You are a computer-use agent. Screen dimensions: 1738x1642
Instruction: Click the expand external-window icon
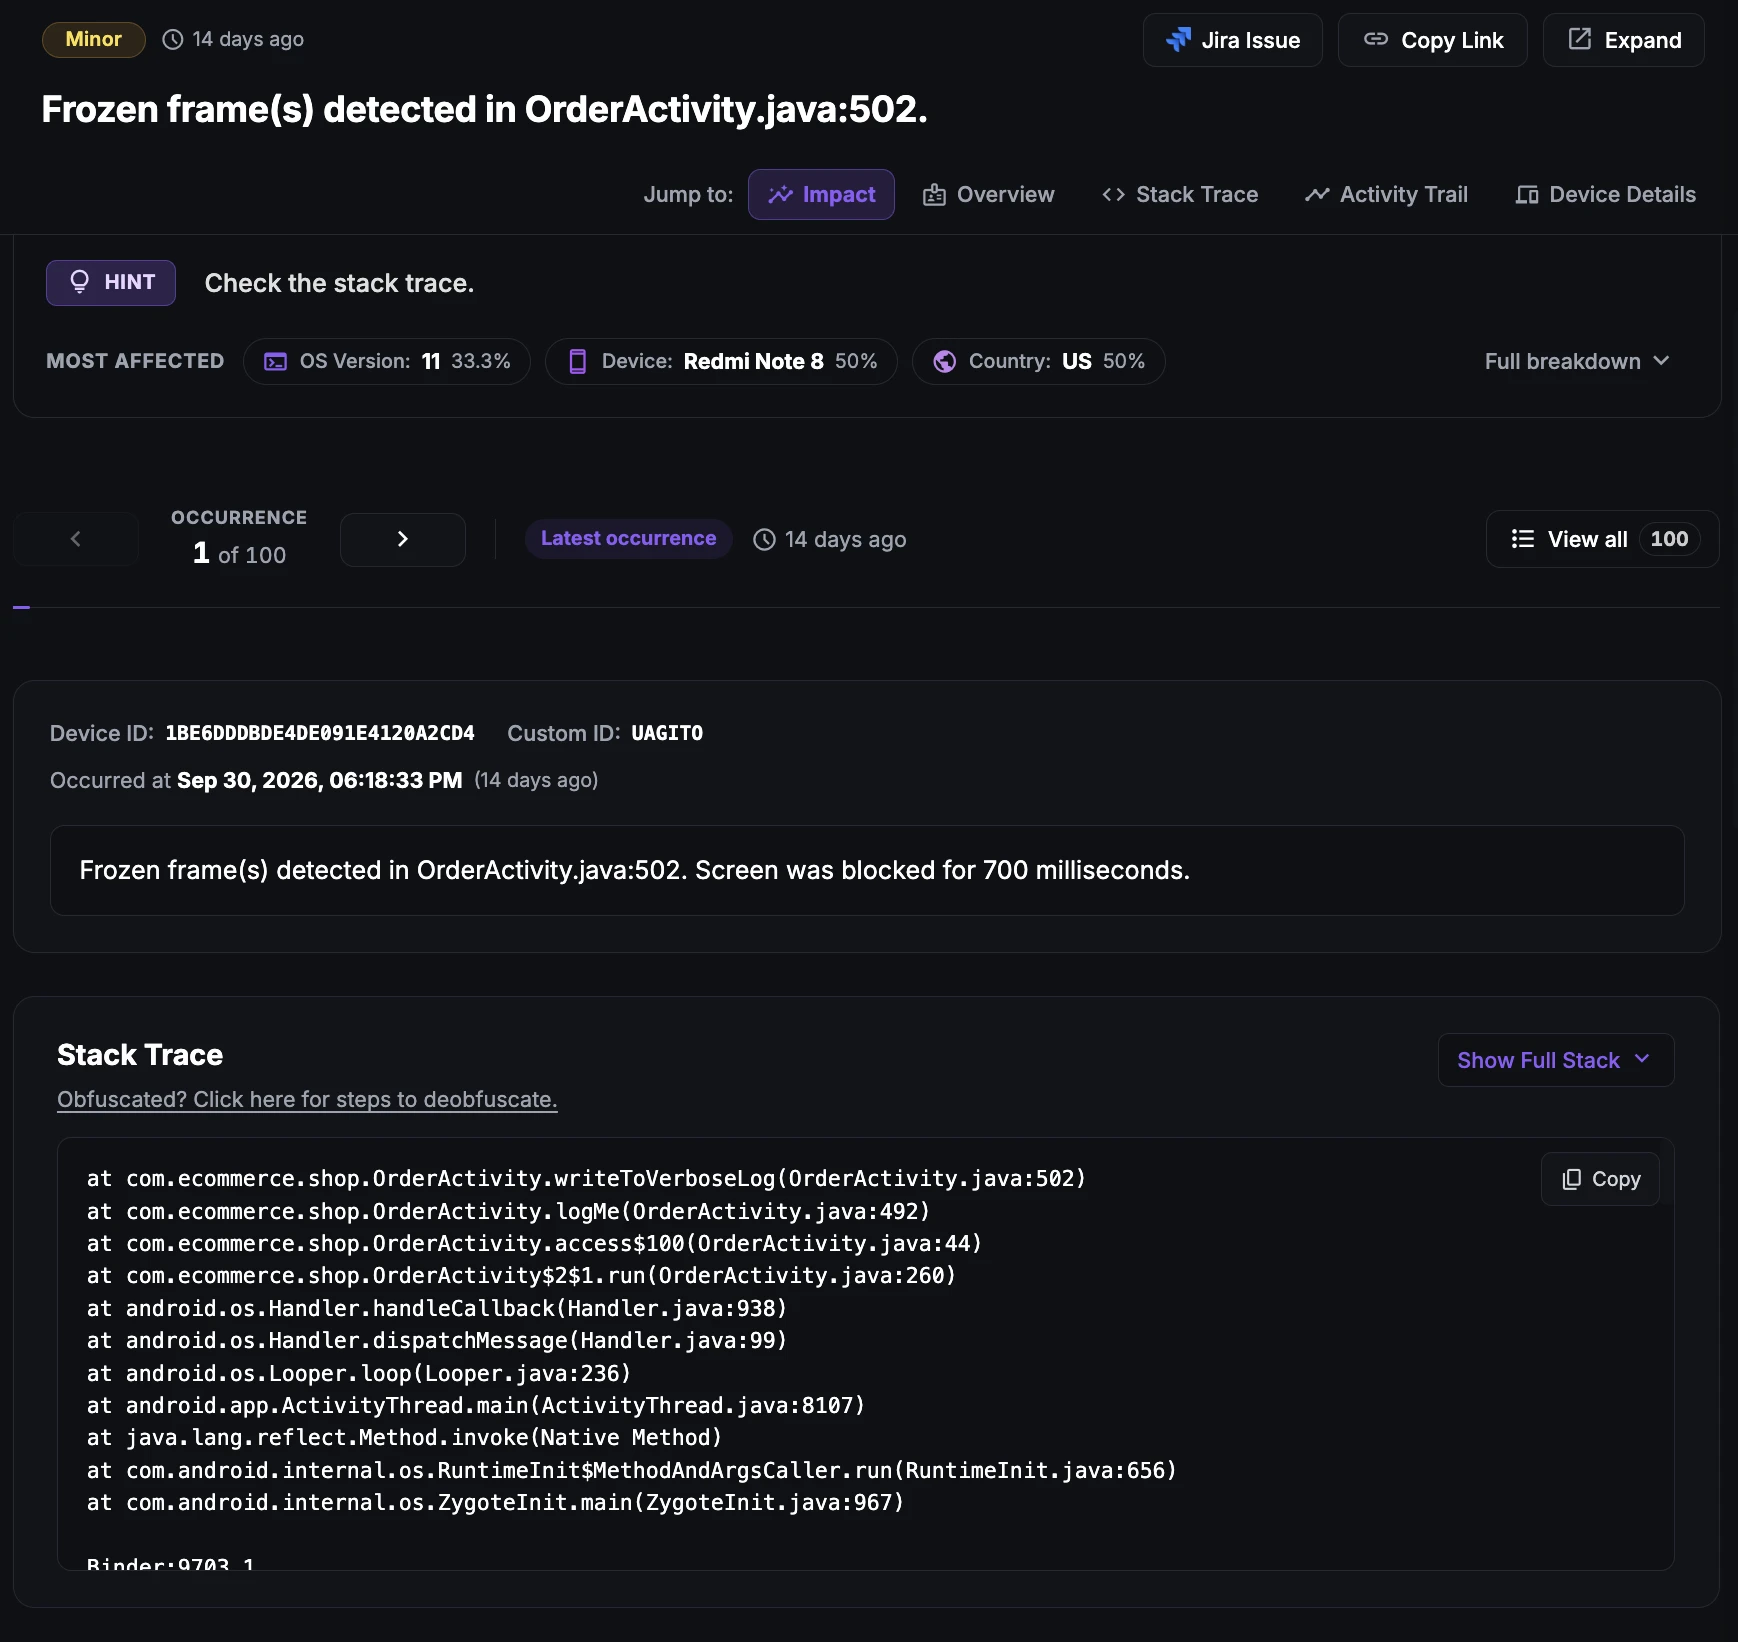[1580, 39]
